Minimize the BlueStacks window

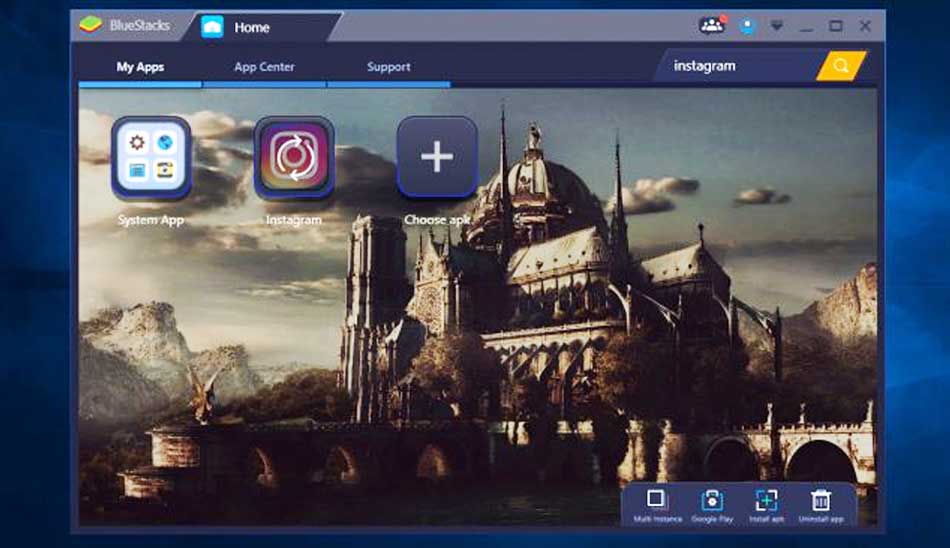(806, 27)
